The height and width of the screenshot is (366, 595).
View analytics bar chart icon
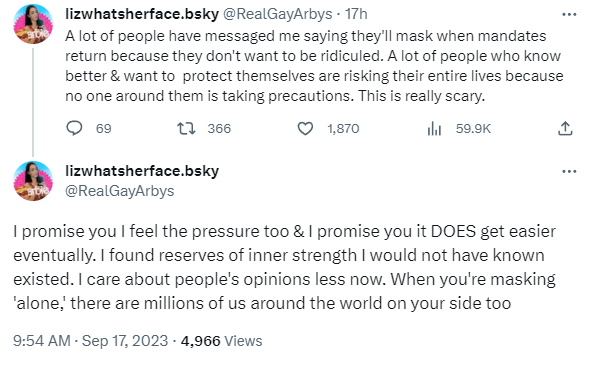click(434, 129)
